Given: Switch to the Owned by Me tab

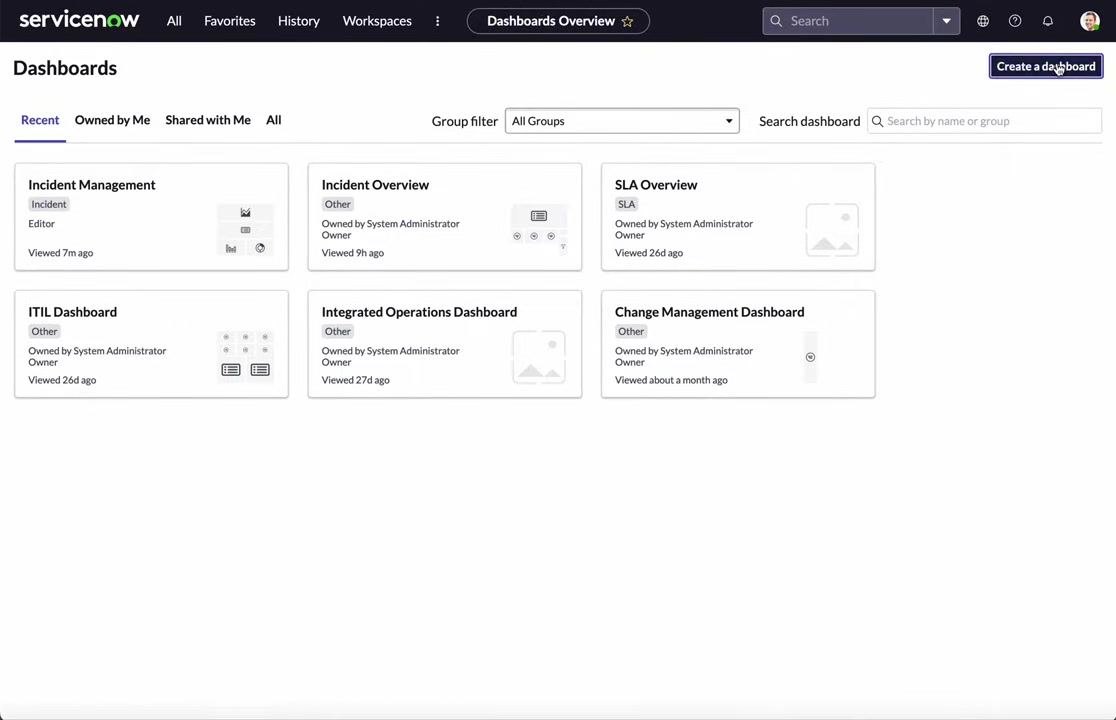Looking at the screenshot, I should coord(112,120).
